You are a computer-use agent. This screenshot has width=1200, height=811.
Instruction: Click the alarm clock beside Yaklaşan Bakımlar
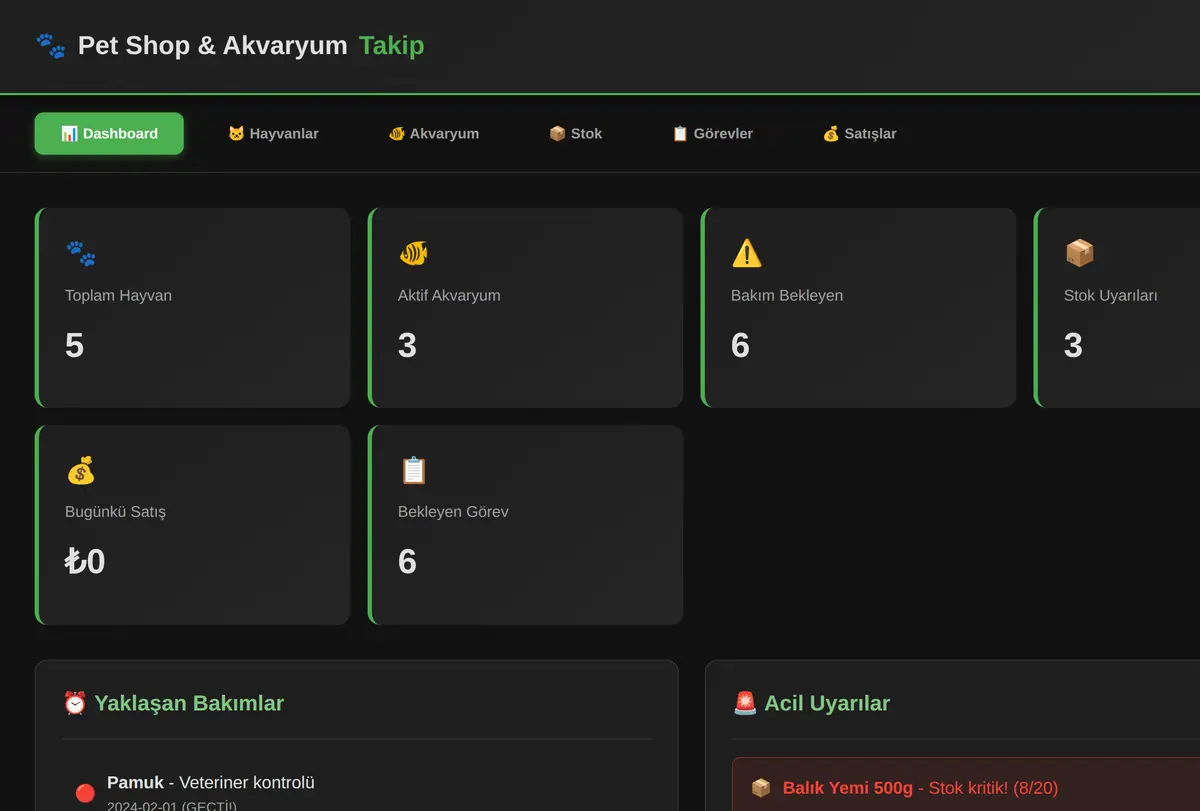pos(75,703)
